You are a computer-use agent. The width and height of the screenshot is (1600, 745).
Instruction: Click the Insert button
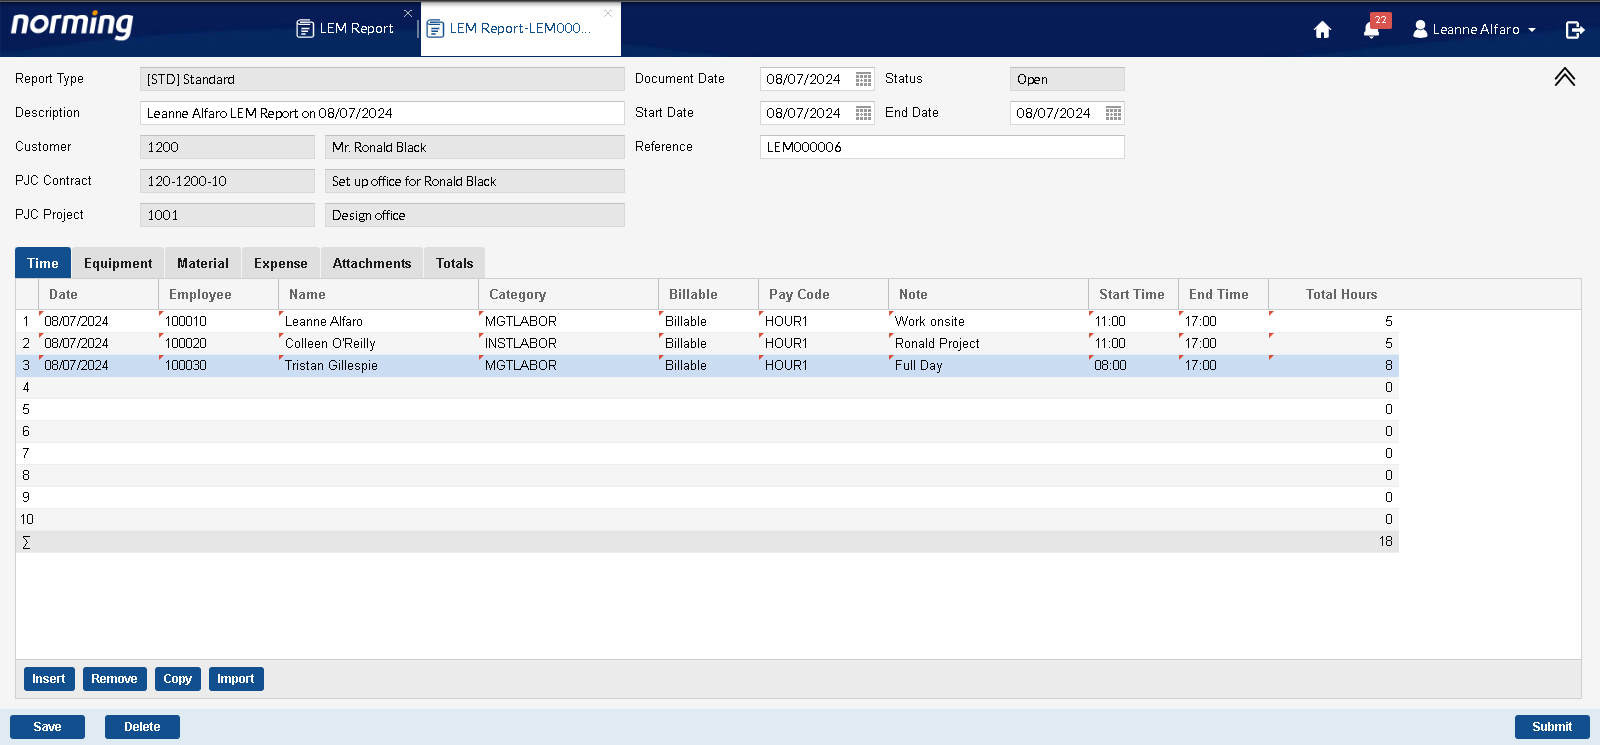click(x=49, y=679)
